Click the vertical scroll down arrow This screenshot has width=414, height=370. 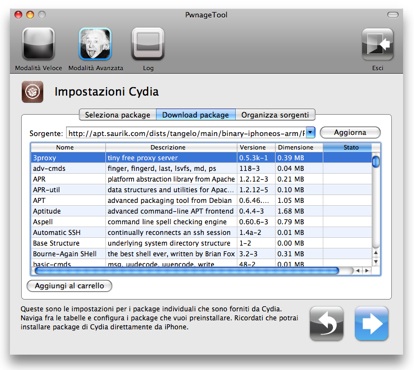(376, 262)
